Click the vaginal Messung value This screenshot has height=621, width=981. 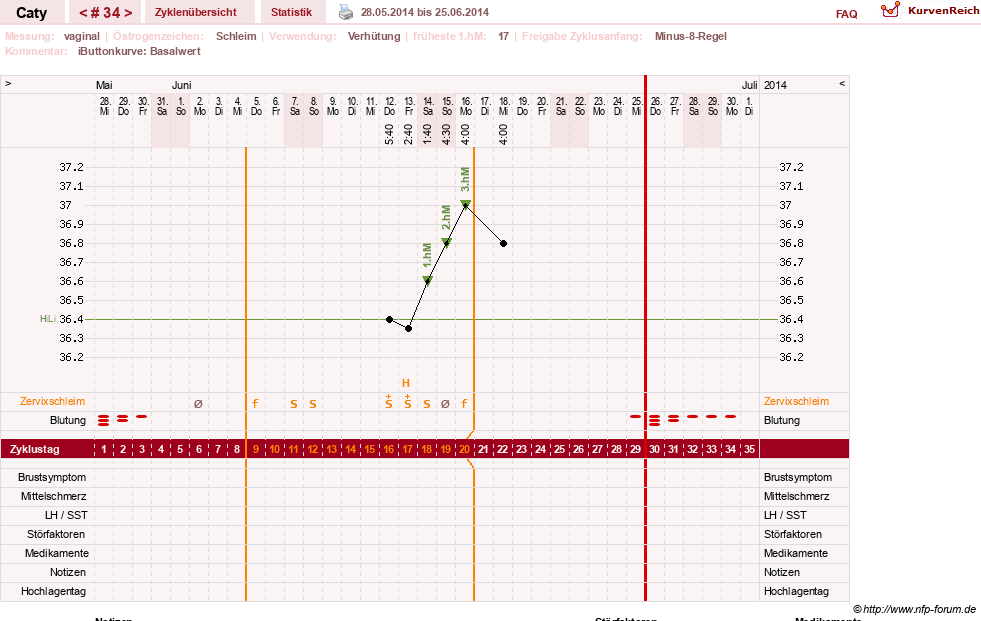82,36
